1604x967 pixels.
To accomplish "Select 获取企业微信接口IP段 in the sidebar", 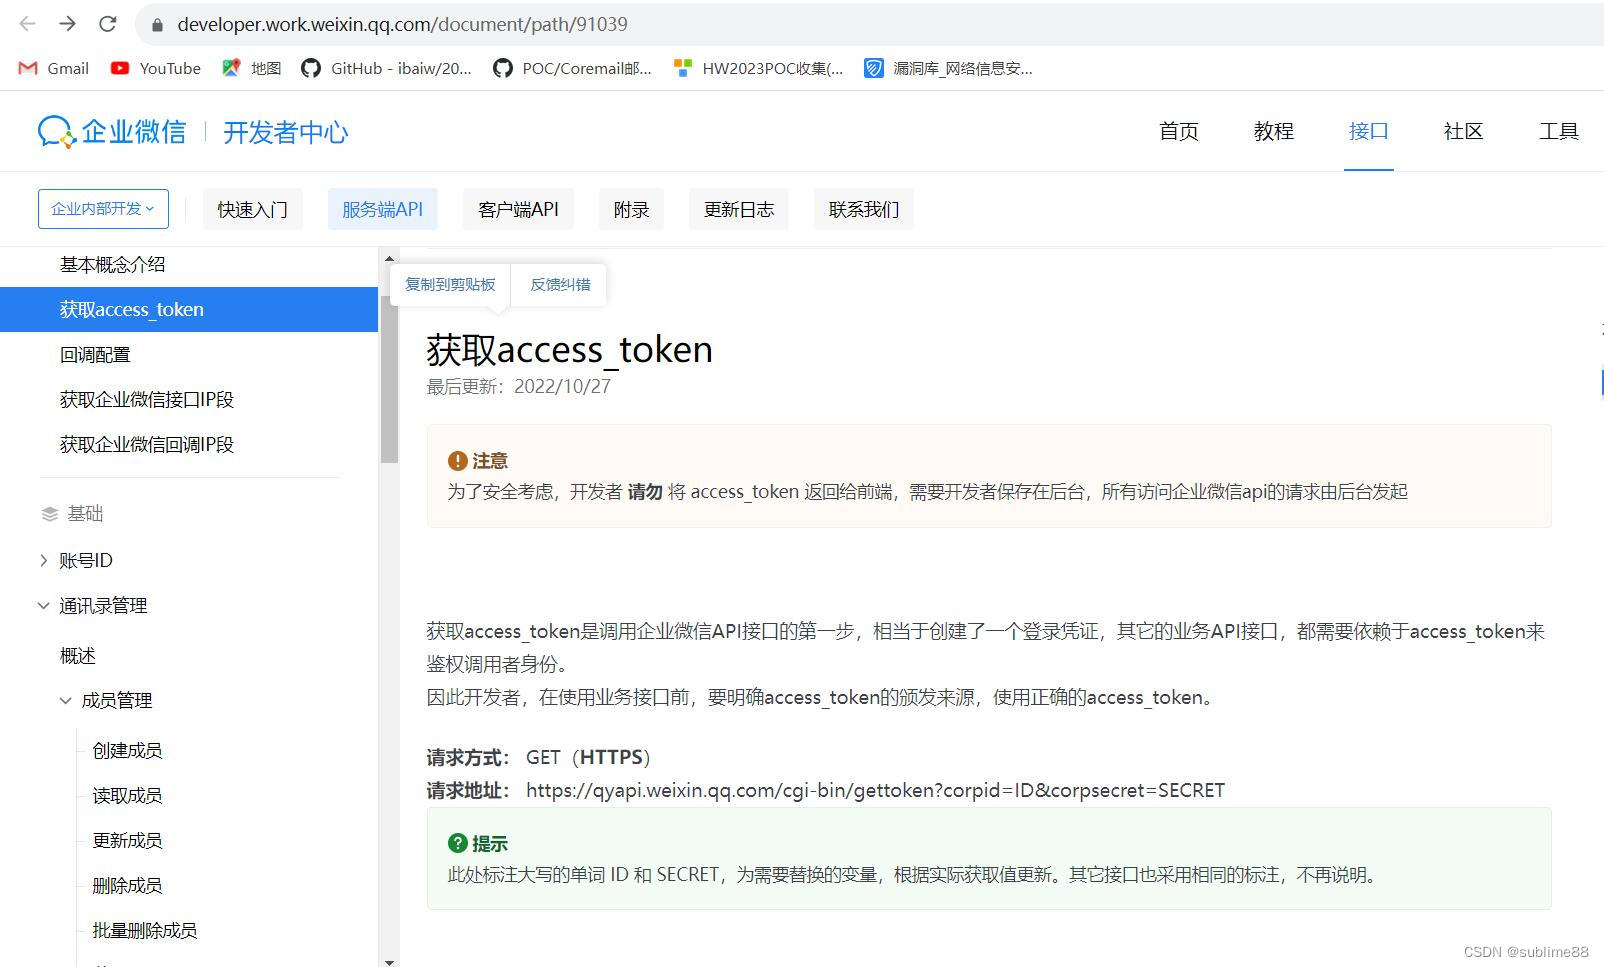I will 147,399.
